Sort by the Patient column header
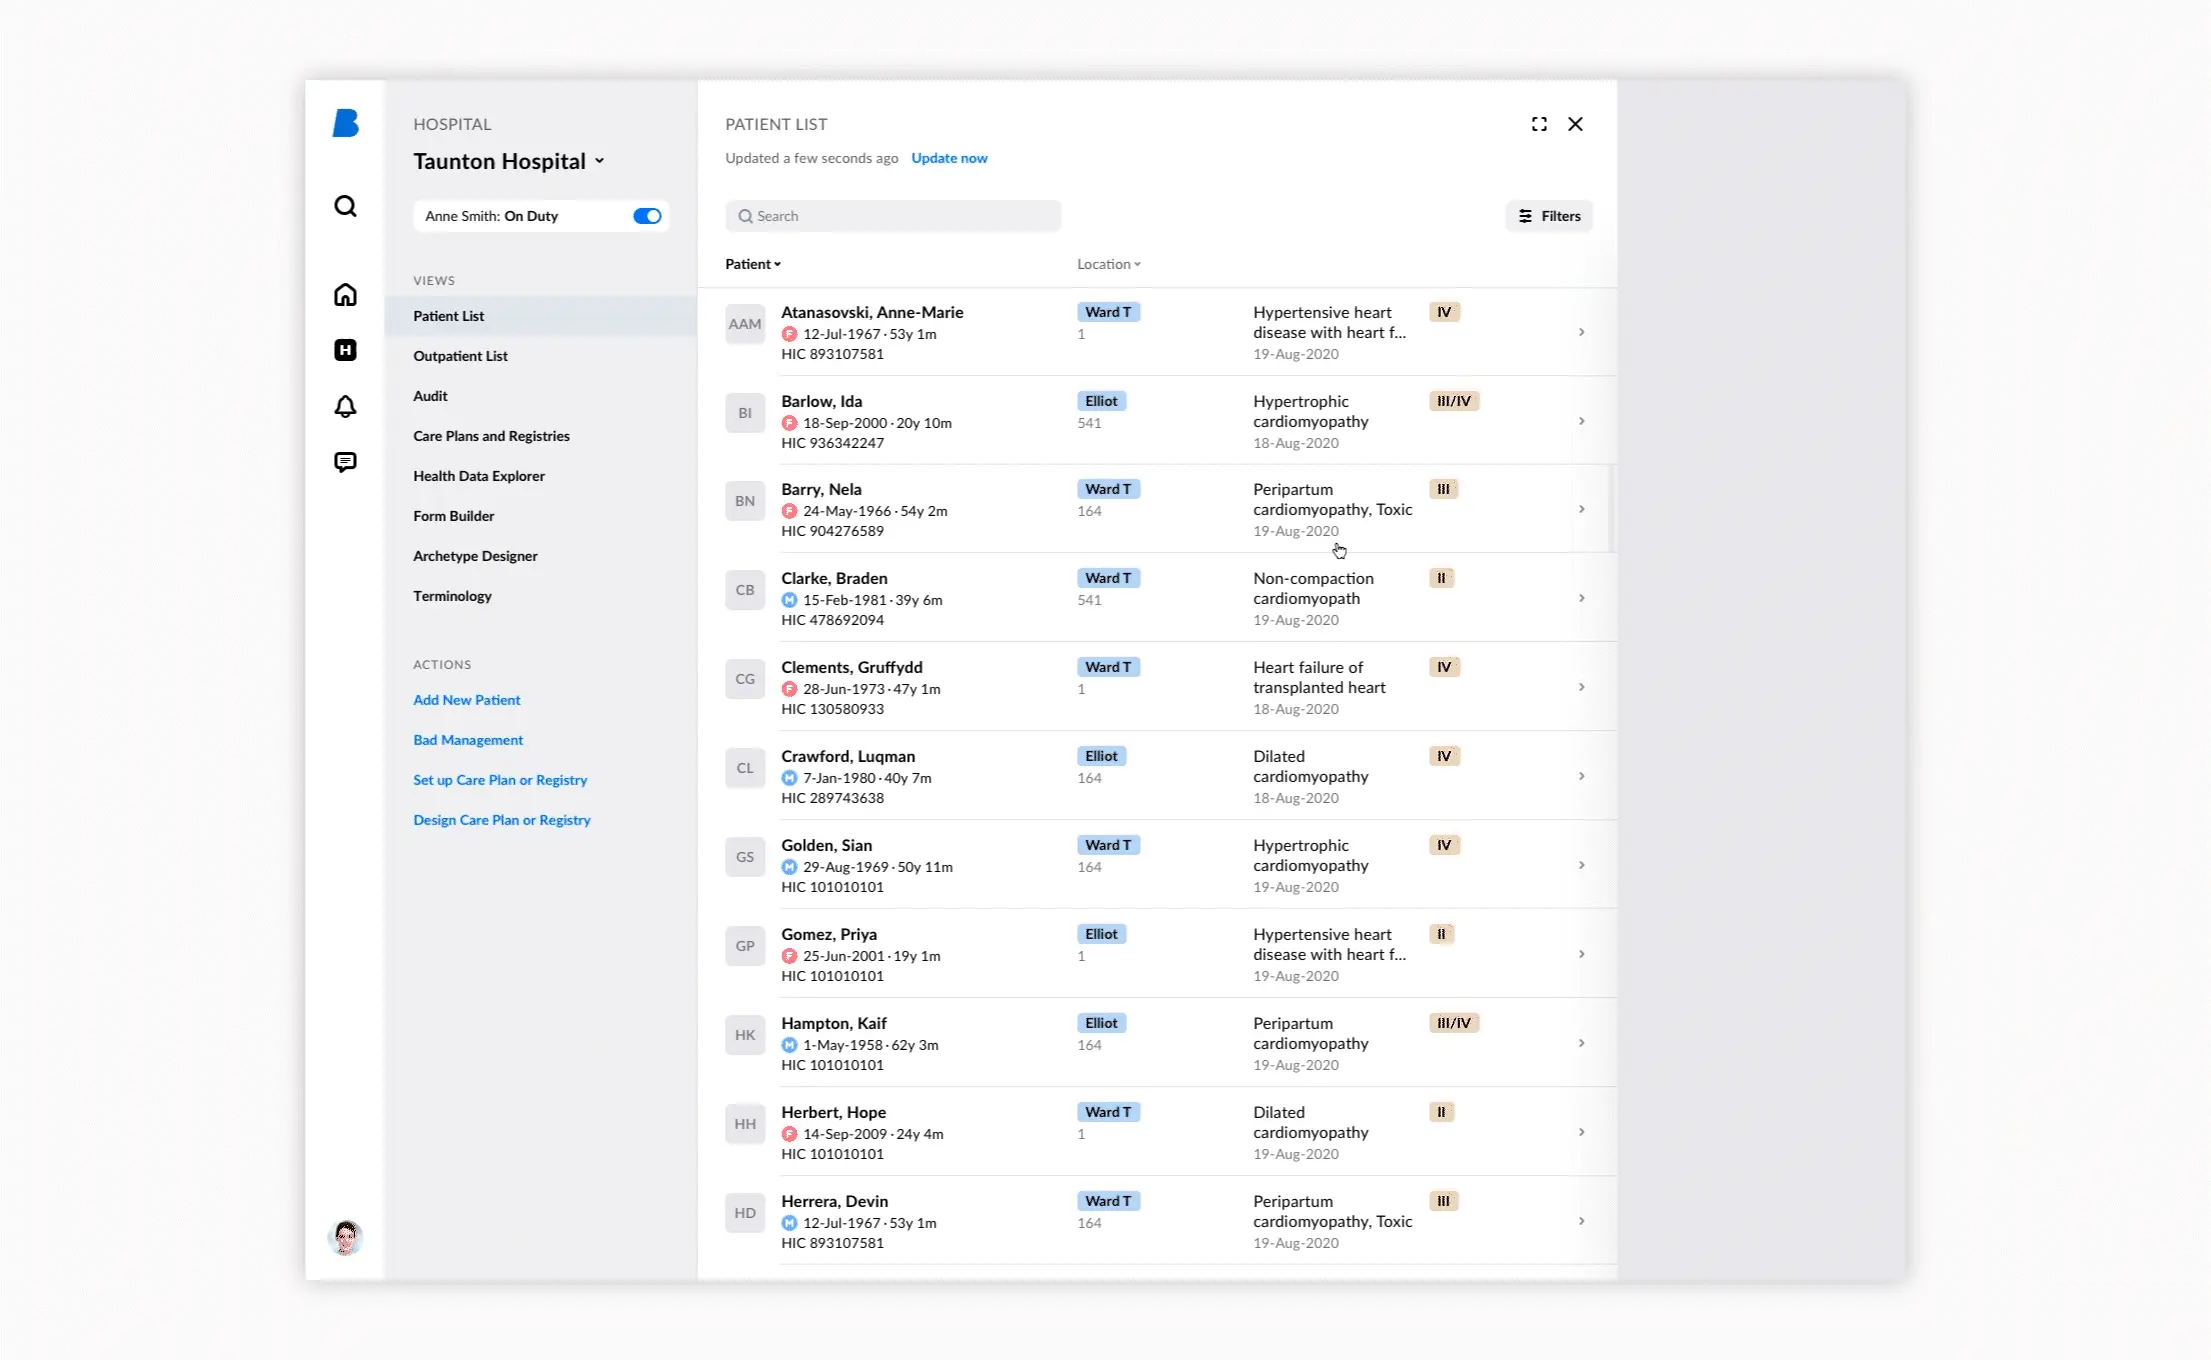 click(752, 264)
